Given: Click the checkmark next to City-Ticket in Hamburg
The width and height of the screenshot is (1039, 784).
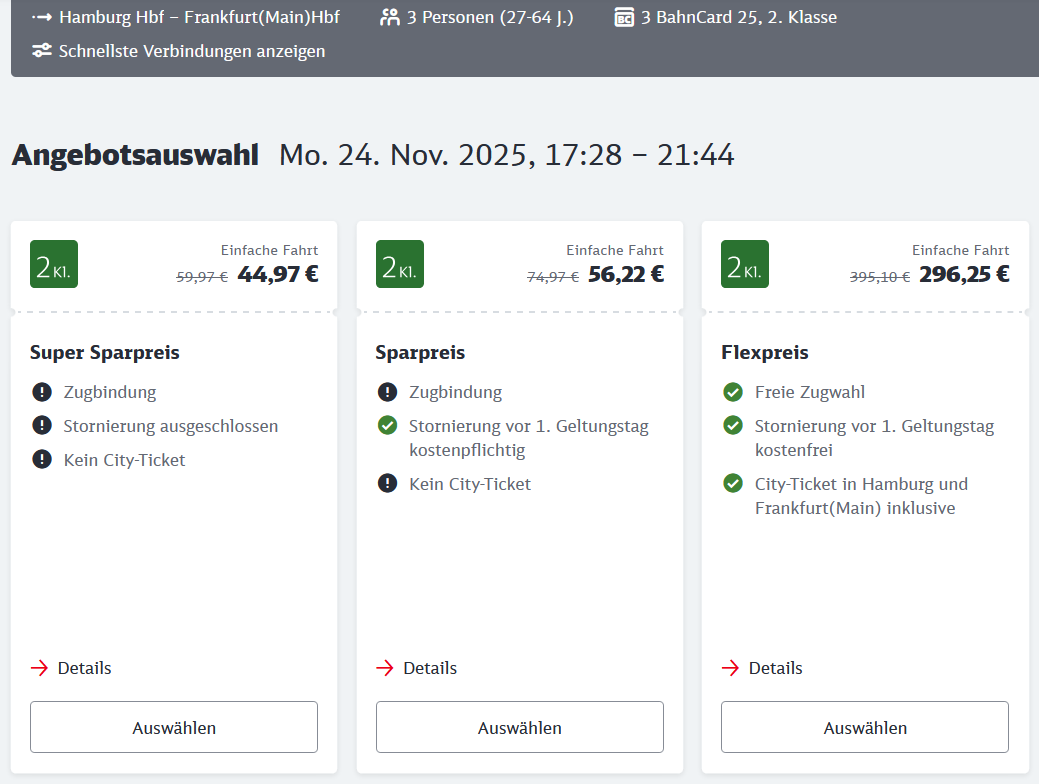Looking at the screenshot, I should [x=733, y=484].
